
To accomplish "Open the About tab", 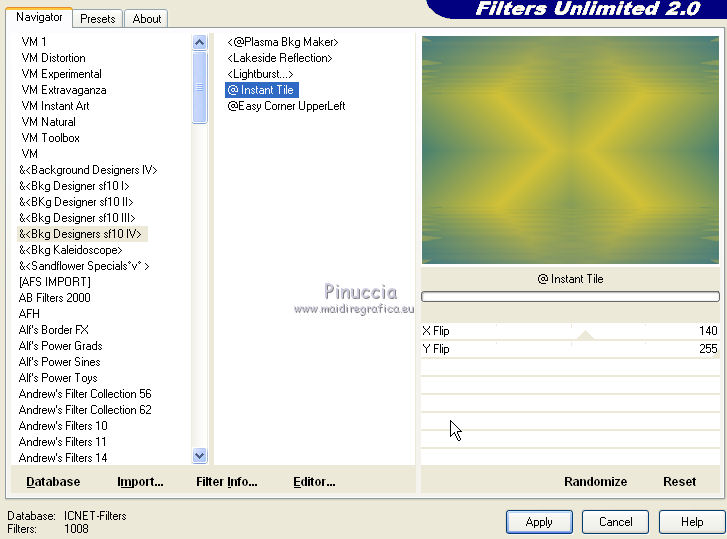I will (147, 19).
